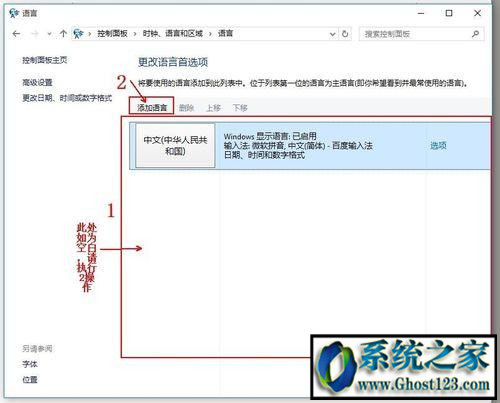Click the forward navigation arrow
The width and height of the screenshot is (500, 403).
(x=35, y=34)
